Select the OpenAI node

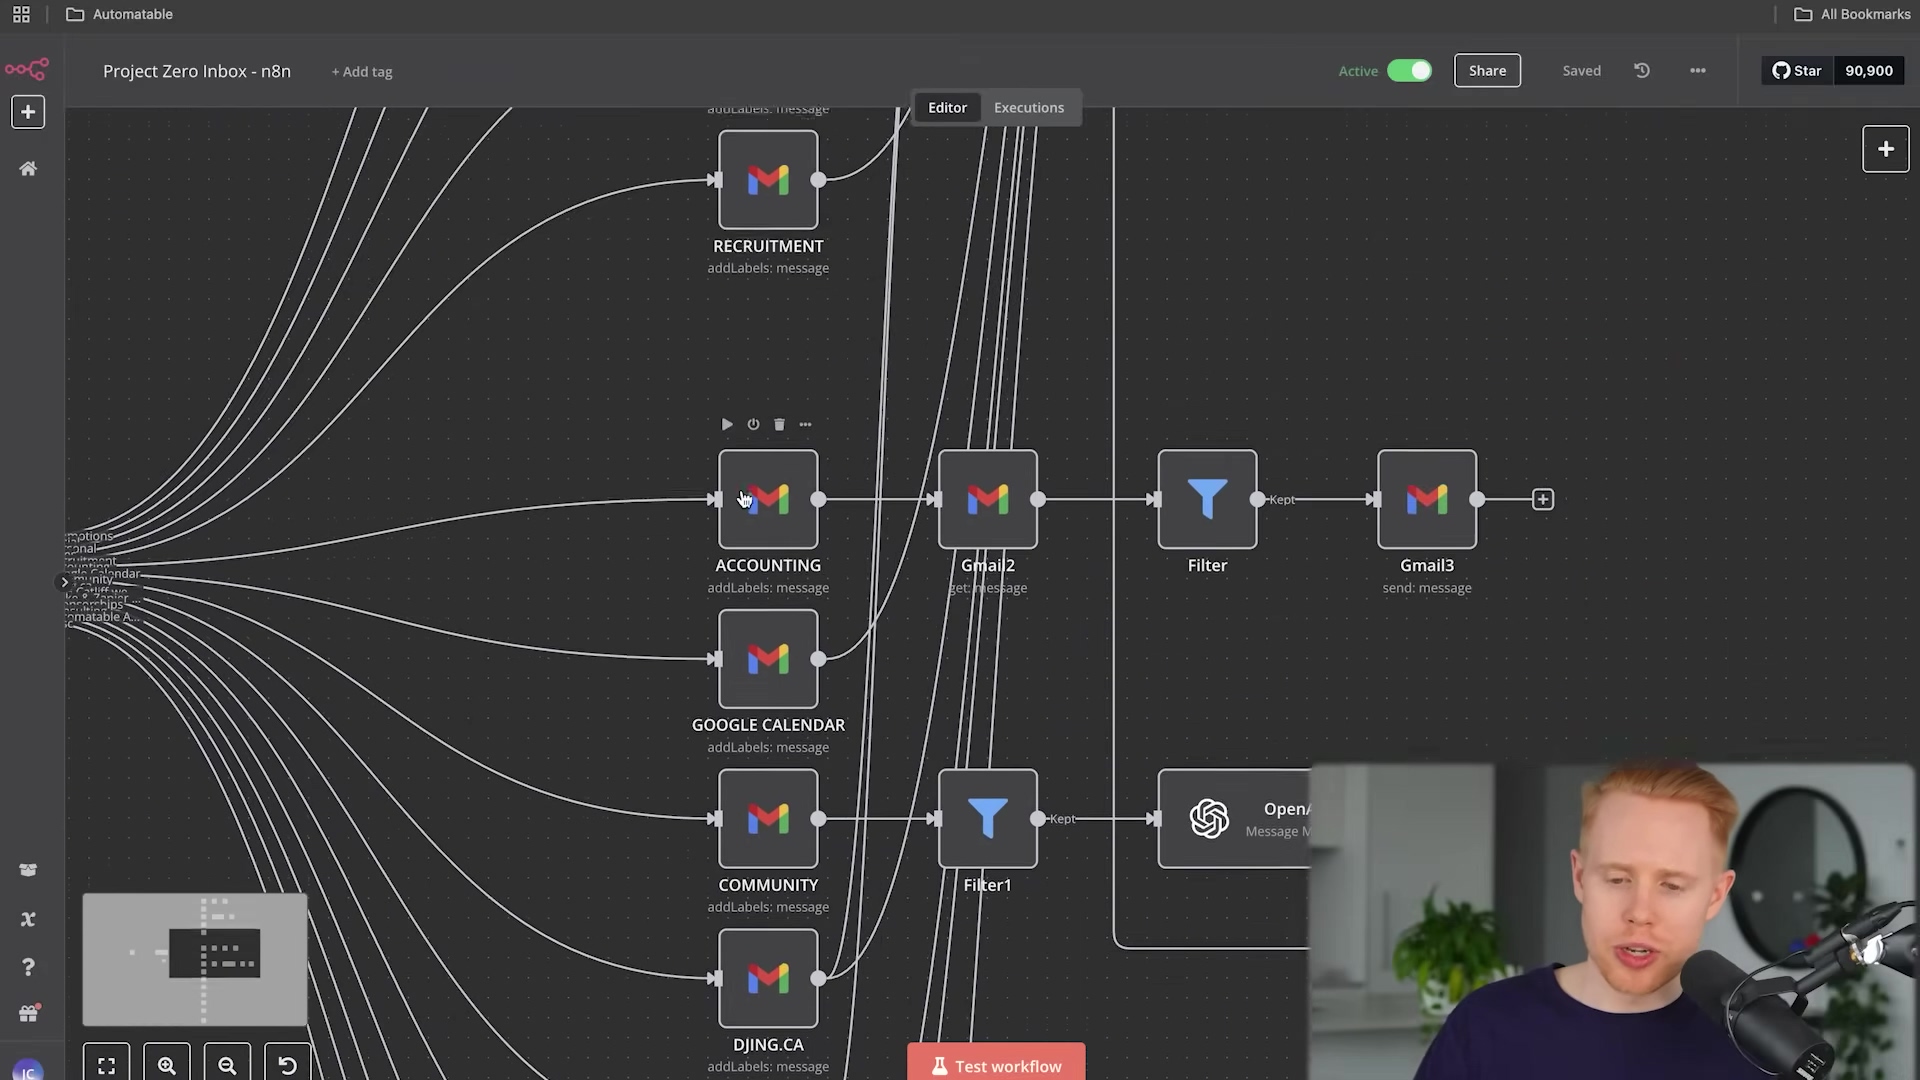coord(1234,819)
